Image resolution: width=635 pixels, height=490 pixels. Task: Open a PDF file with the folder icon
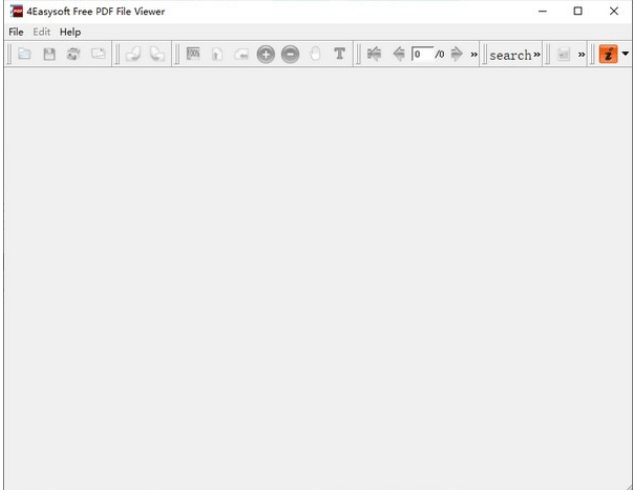pyautogui.click(x=25, y=54)
